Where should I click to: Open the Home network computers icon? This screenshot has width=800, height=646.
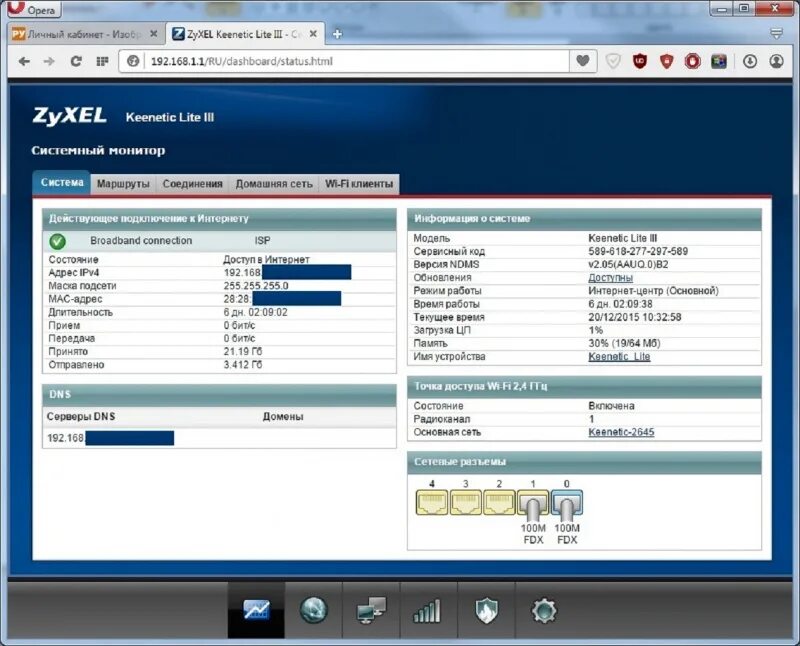[x=371, y=610]
